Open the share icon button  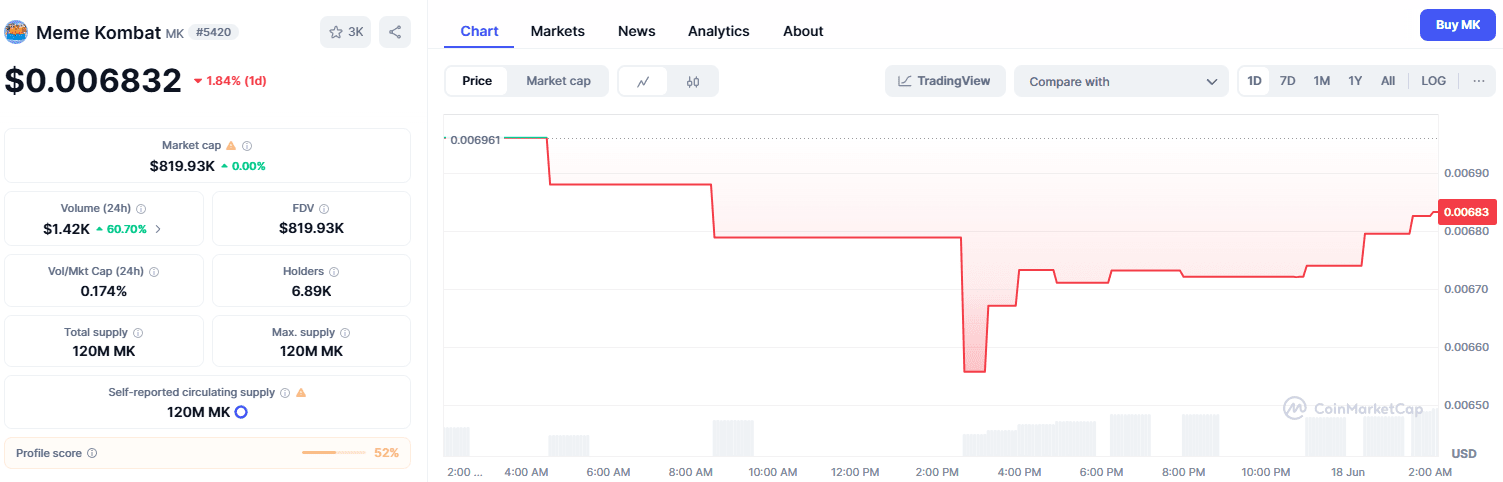[395, 32]
